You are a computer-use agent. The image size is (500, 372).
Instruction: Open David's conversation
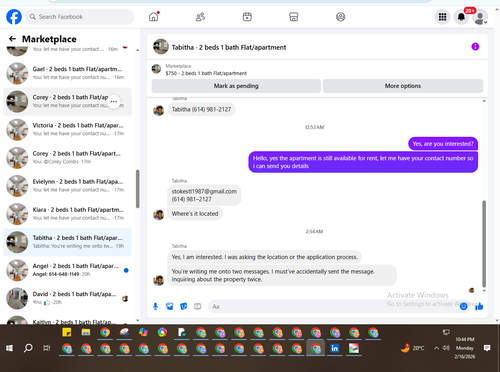tap(67, 298)
